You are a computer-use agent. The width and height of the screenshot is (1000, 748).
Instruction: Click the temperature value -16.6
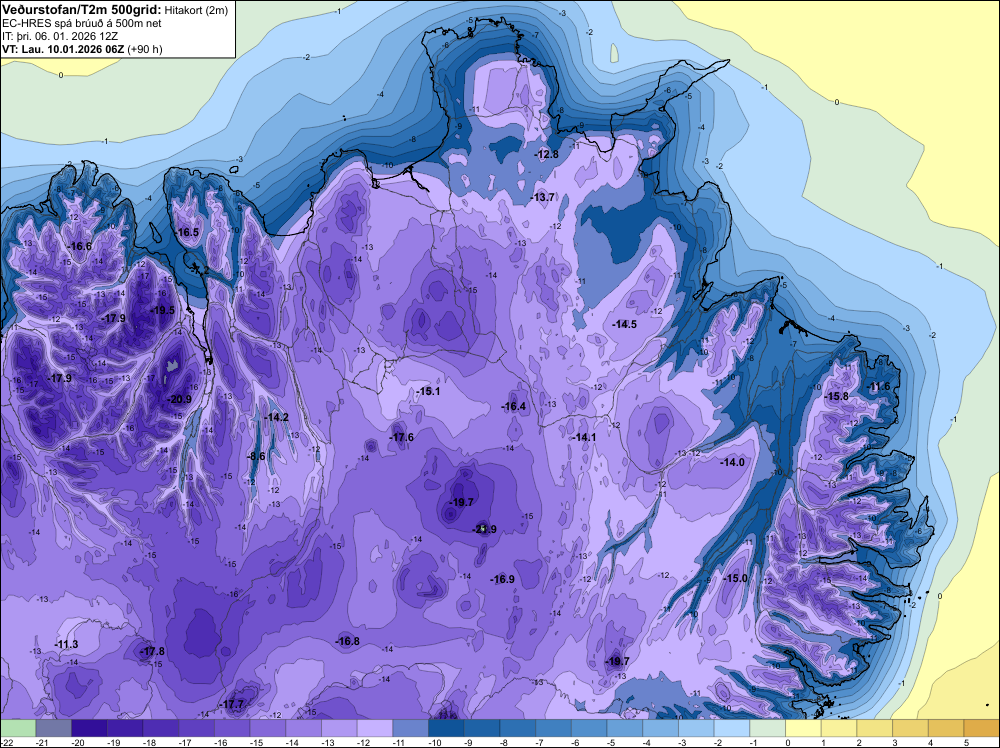(x=80, y=246)
